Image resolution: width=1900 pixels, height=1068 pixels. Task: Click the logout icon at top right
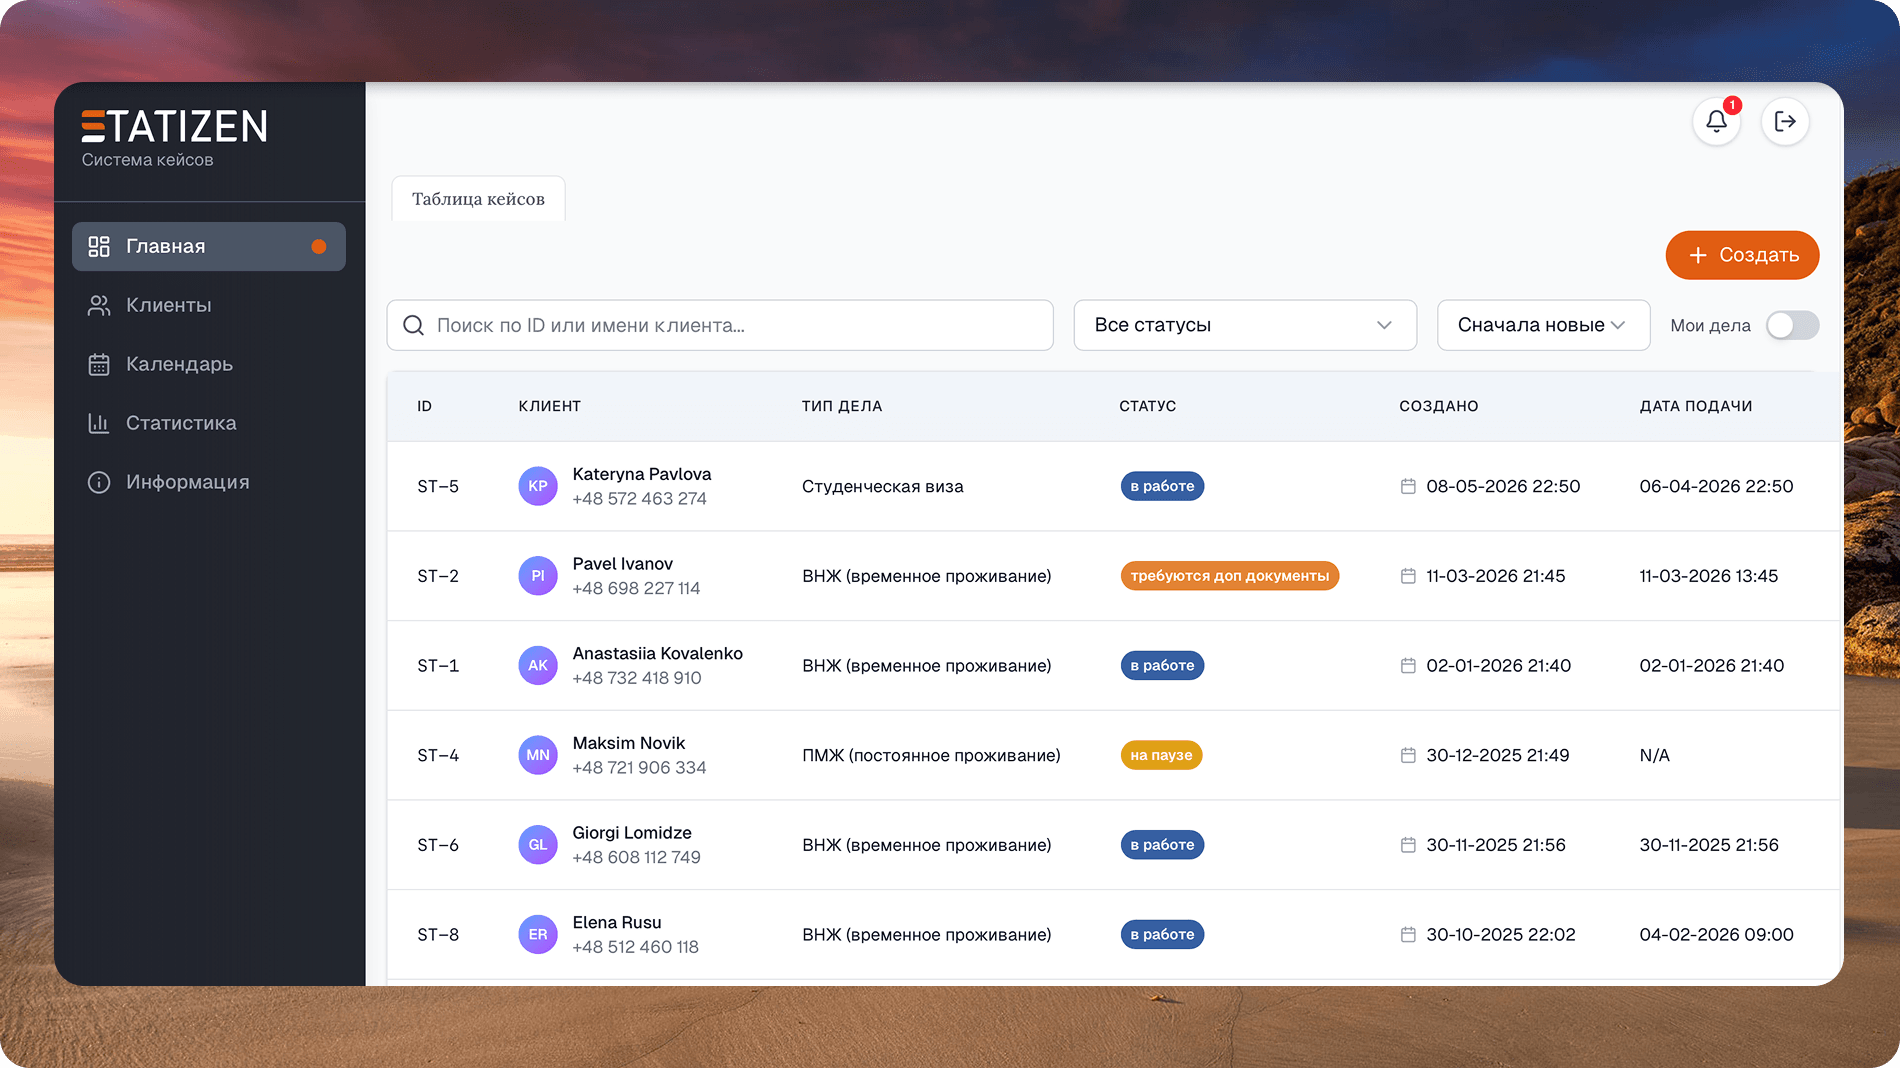tap(1785, 121)
